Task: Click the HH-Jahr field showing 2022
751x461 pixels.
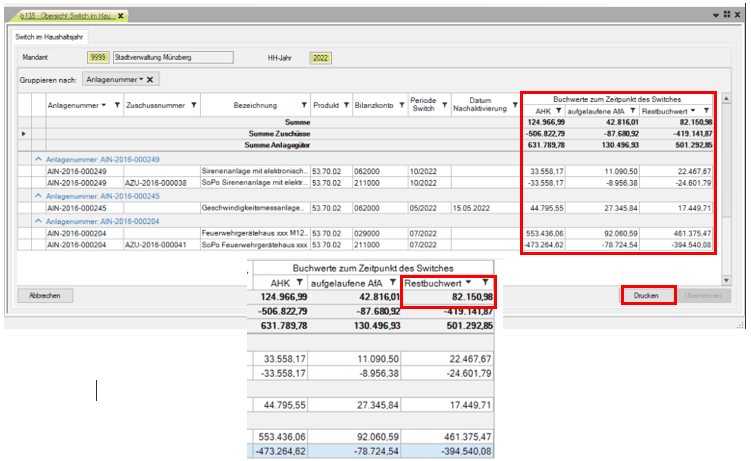Action: pyautogui.click(x=320, y=57)
